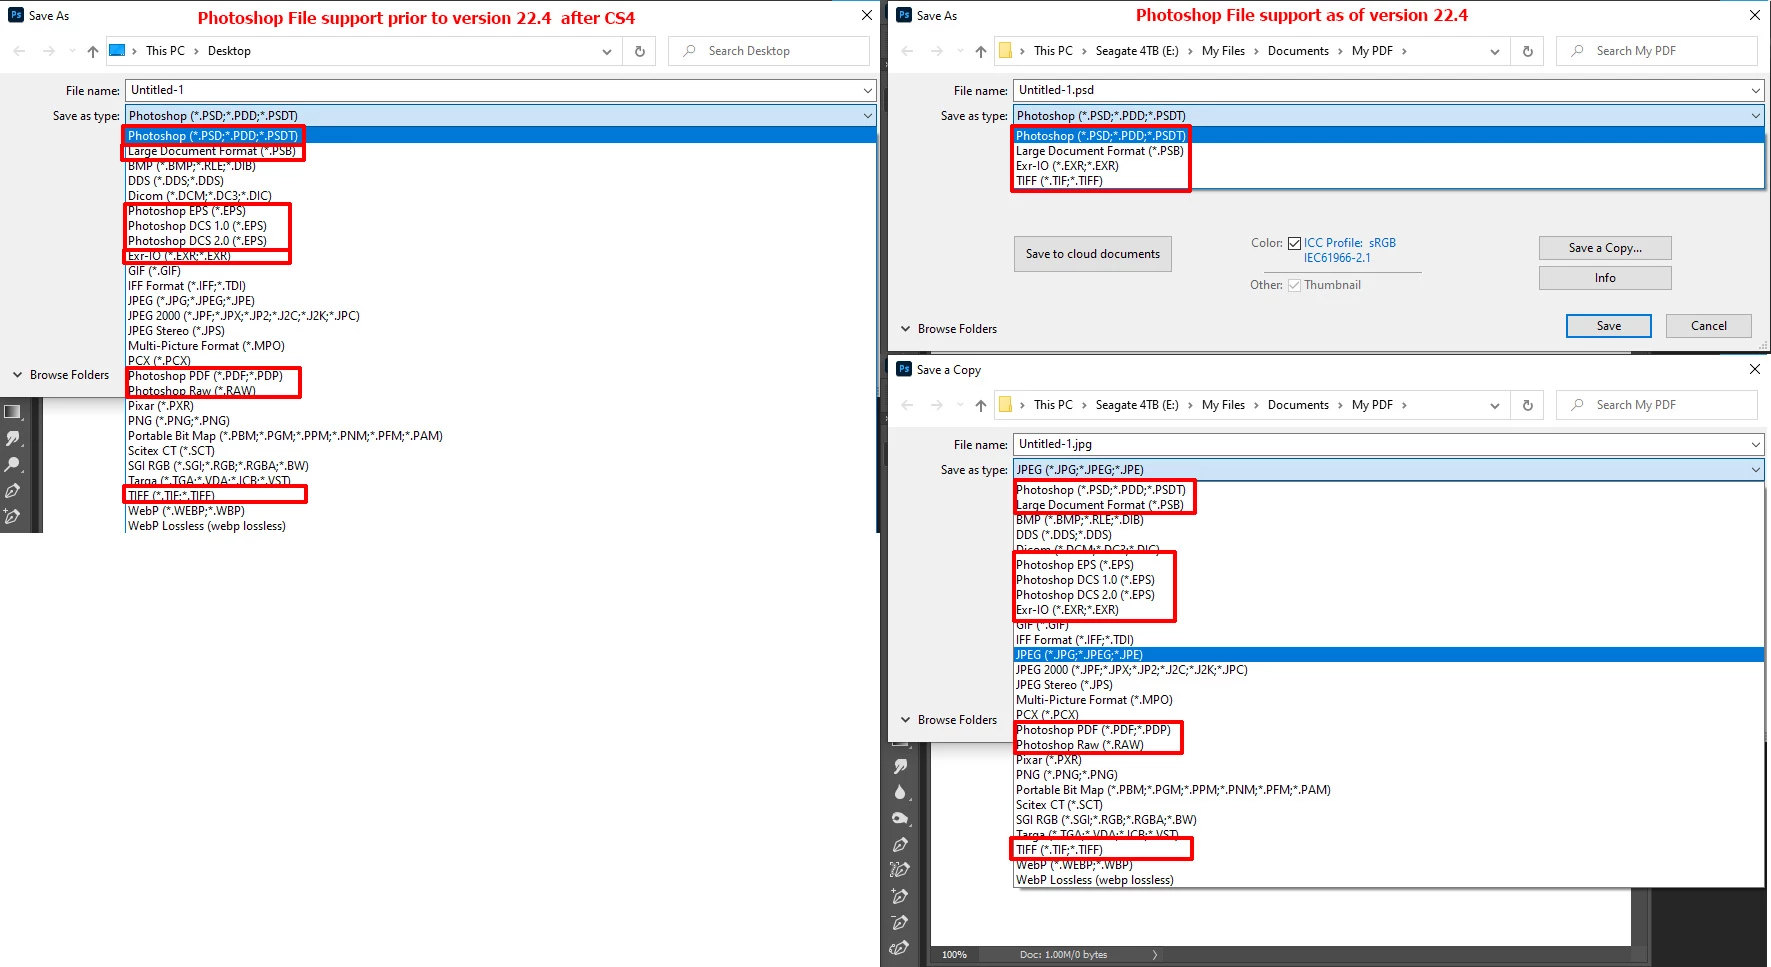Screen dimensions: 1771x967
Task: Click the Save a Copy... button
Action: tap(1605, 248)
